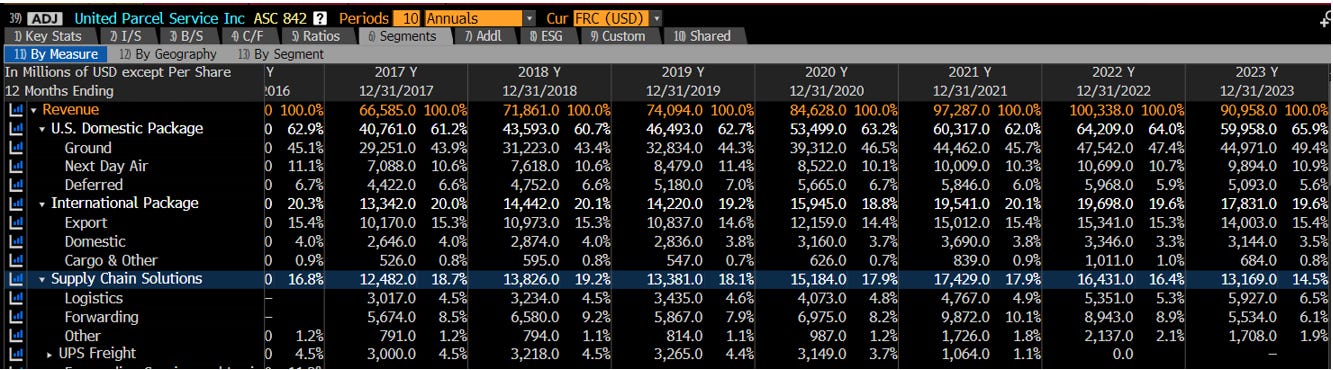This screenshot has height=370, width=1333.
Task: Click the 12/31/2020 period ending date
Action: click(826, 91)
